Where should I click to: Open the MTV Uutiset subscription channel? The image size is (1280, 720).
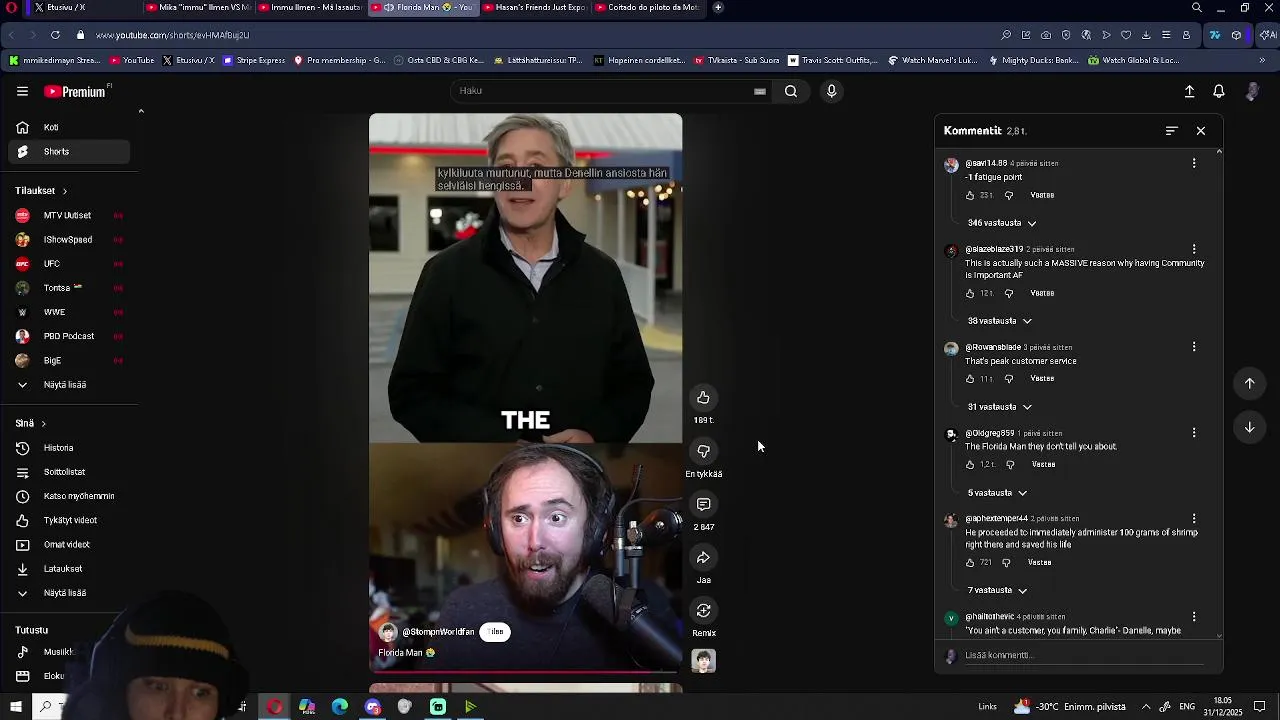point(69,216)
